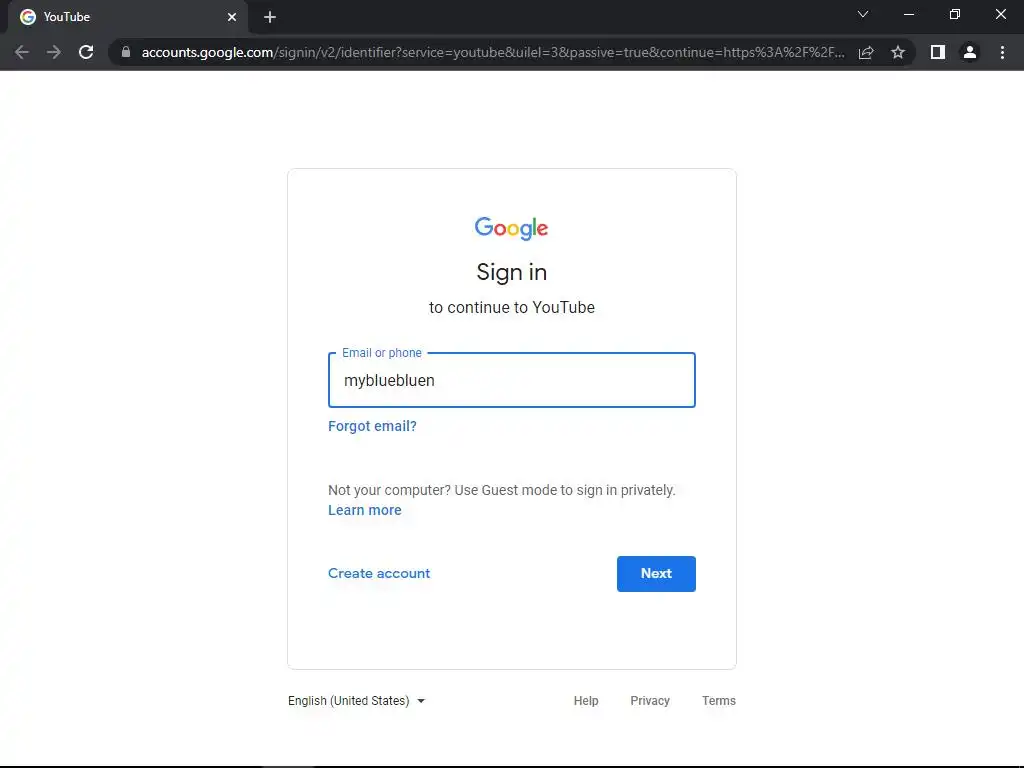This screenshot has width=1024, height=768.
Task: Click the 'Not your computer?' guest mode text
Action: point(502,490)
